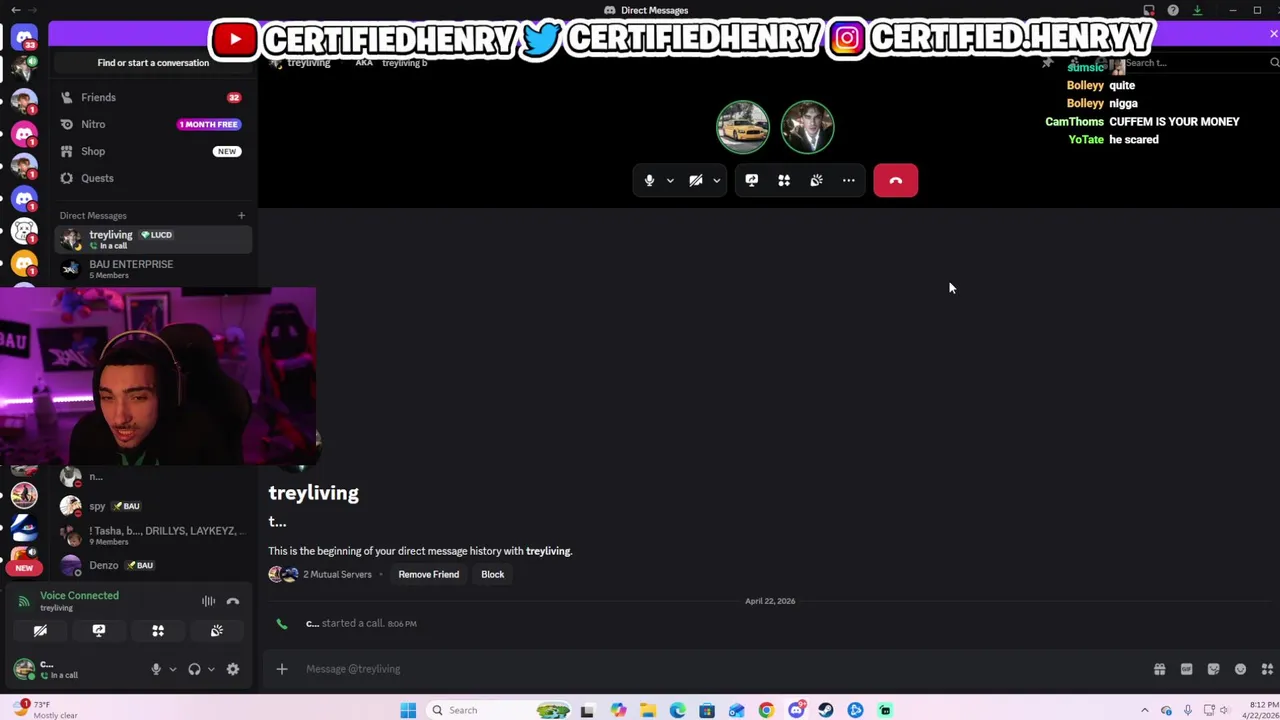This screenshot has width=1280, height=720.
Task: Select treyliving direct message
Action: pos(153,239)
